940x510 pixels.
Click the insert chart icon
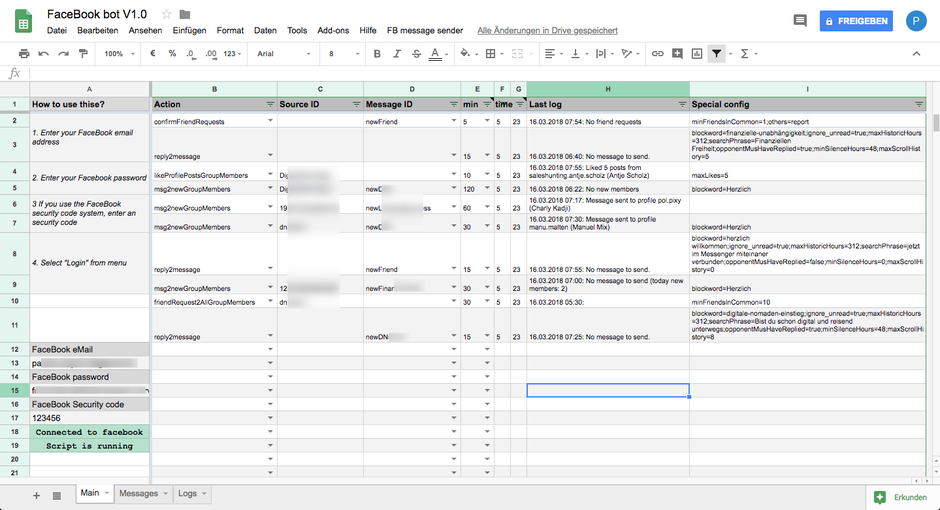click(x=697, y=53)
